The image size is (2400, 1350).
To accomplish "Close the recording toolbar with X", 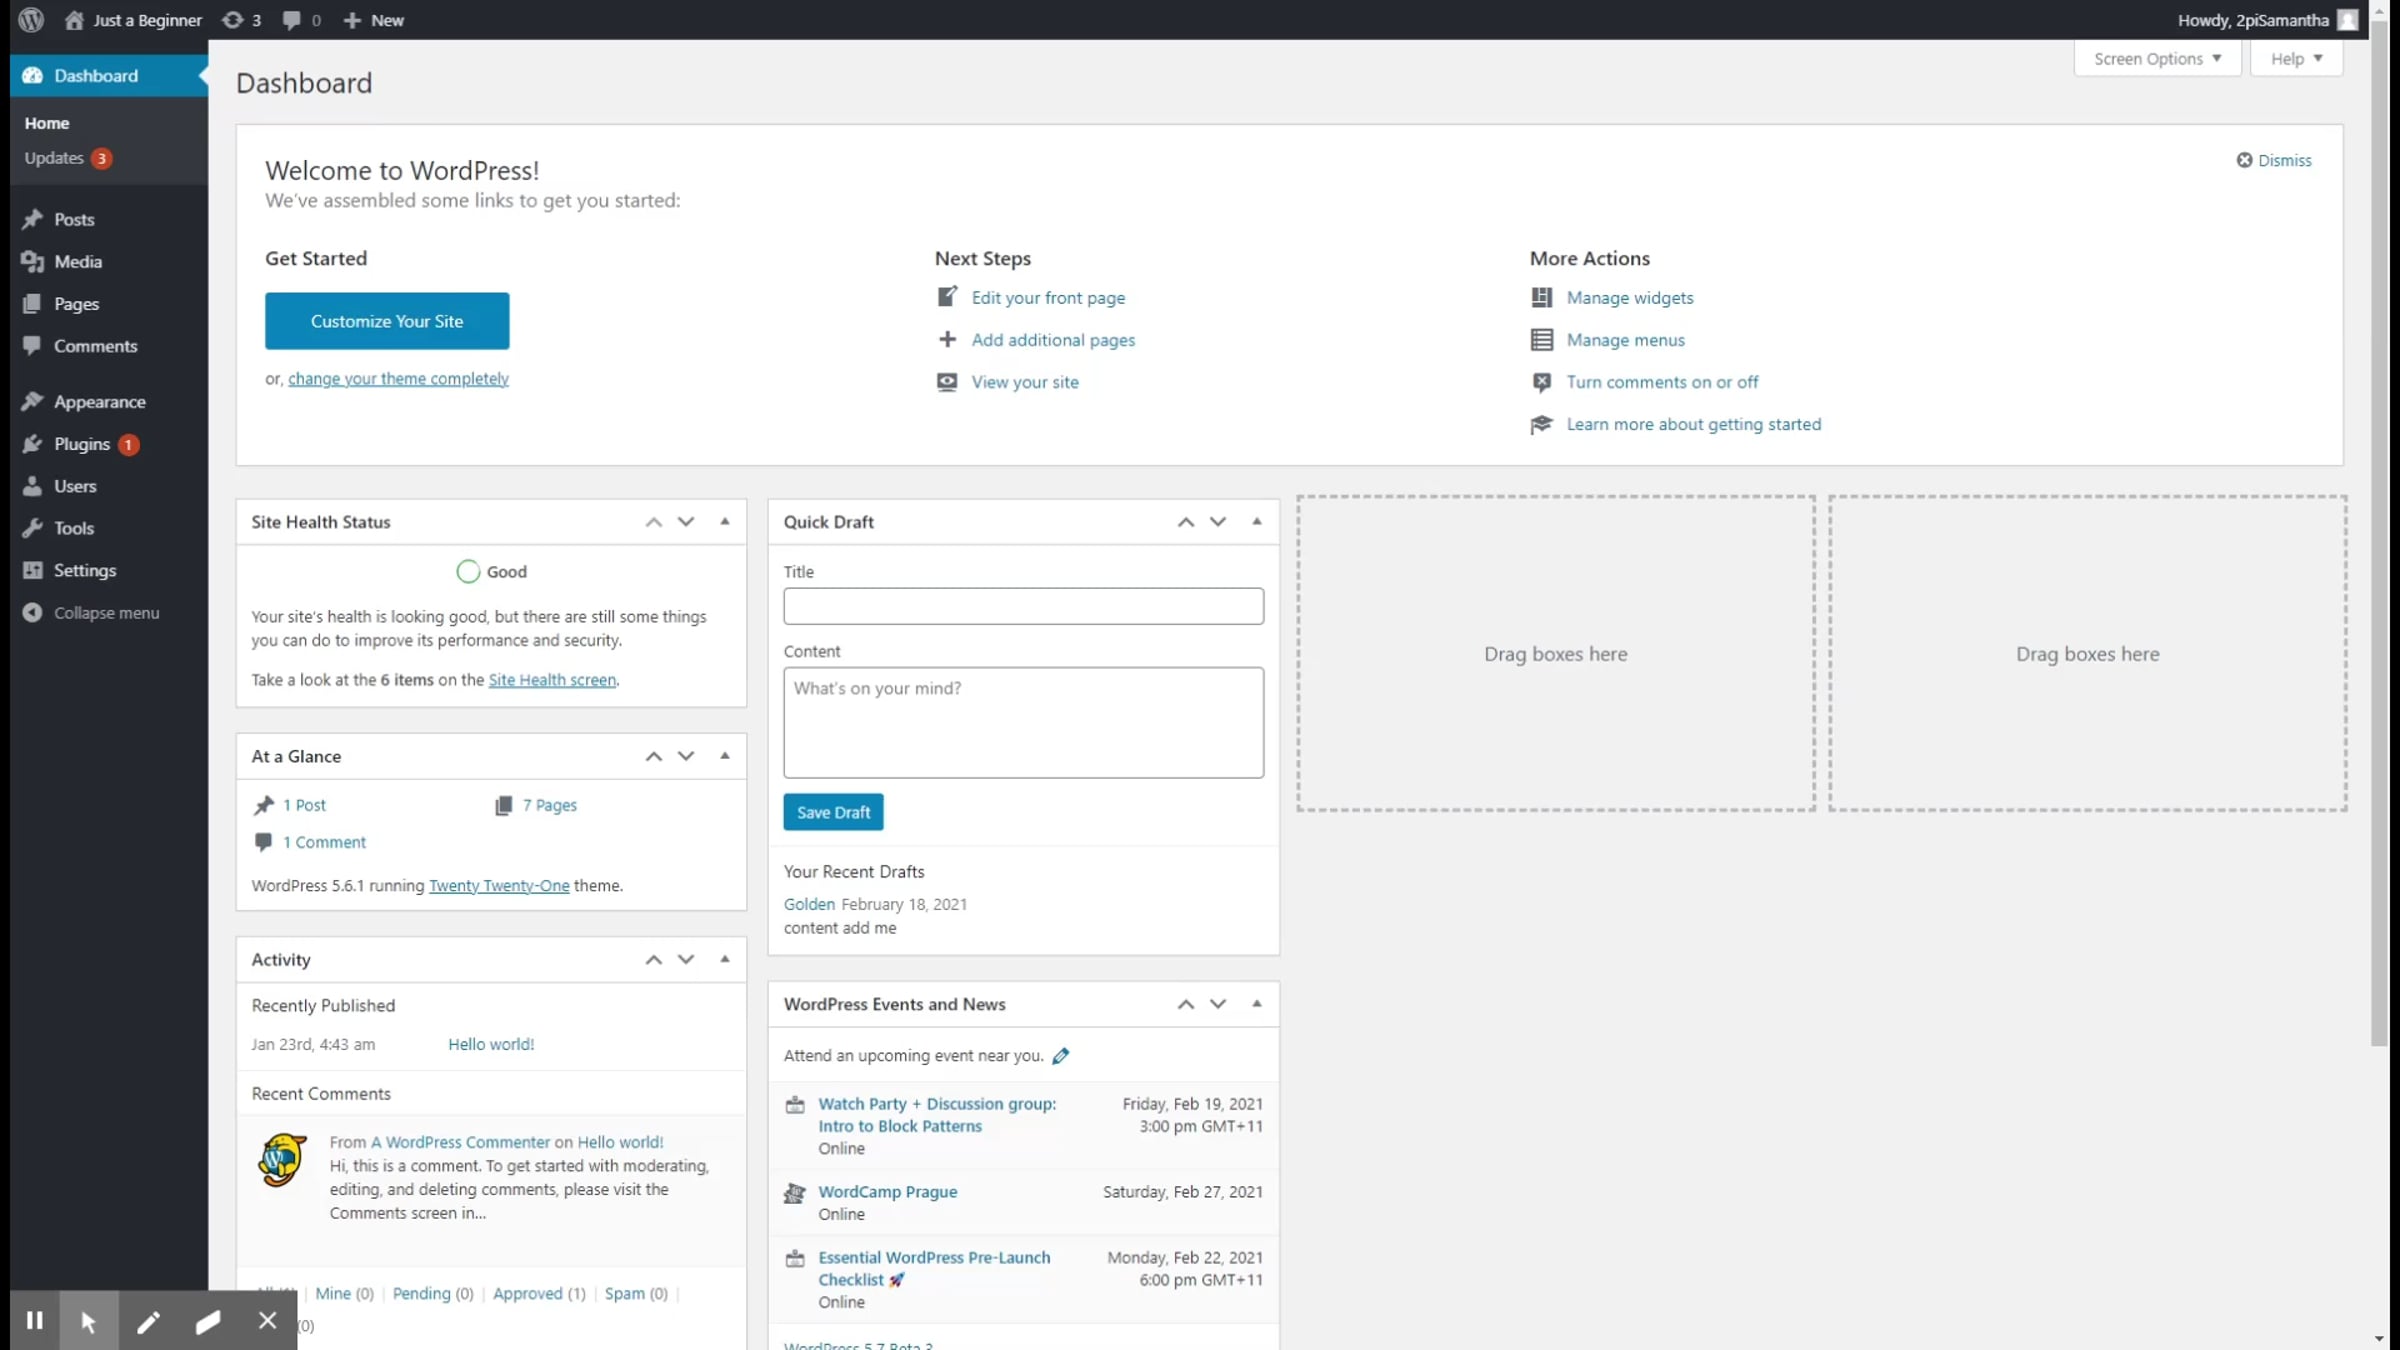I will [x=267, y=1321].
